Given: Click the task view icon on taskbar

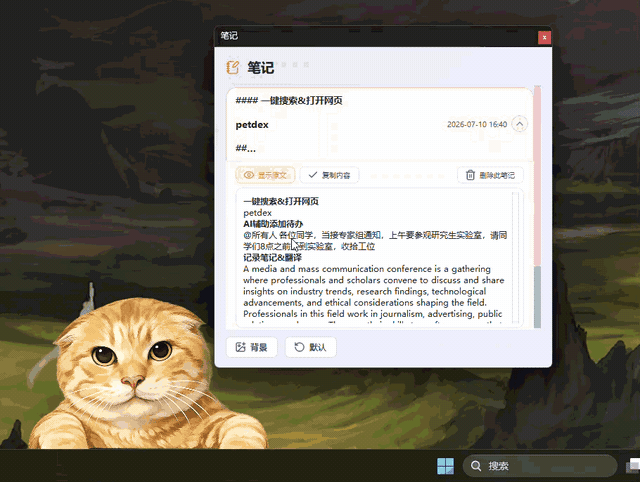Looking at the screenshot, I should (633, 466).
